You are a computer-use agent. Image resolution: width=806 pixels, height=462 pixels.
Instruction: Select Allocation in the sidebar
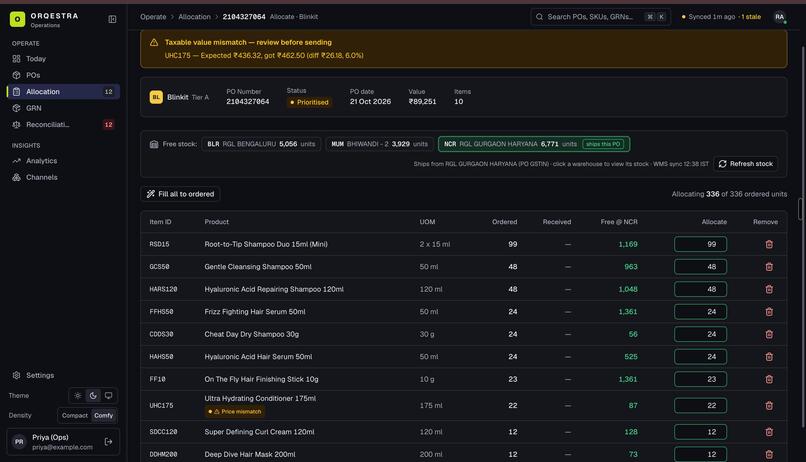point(63,91)
